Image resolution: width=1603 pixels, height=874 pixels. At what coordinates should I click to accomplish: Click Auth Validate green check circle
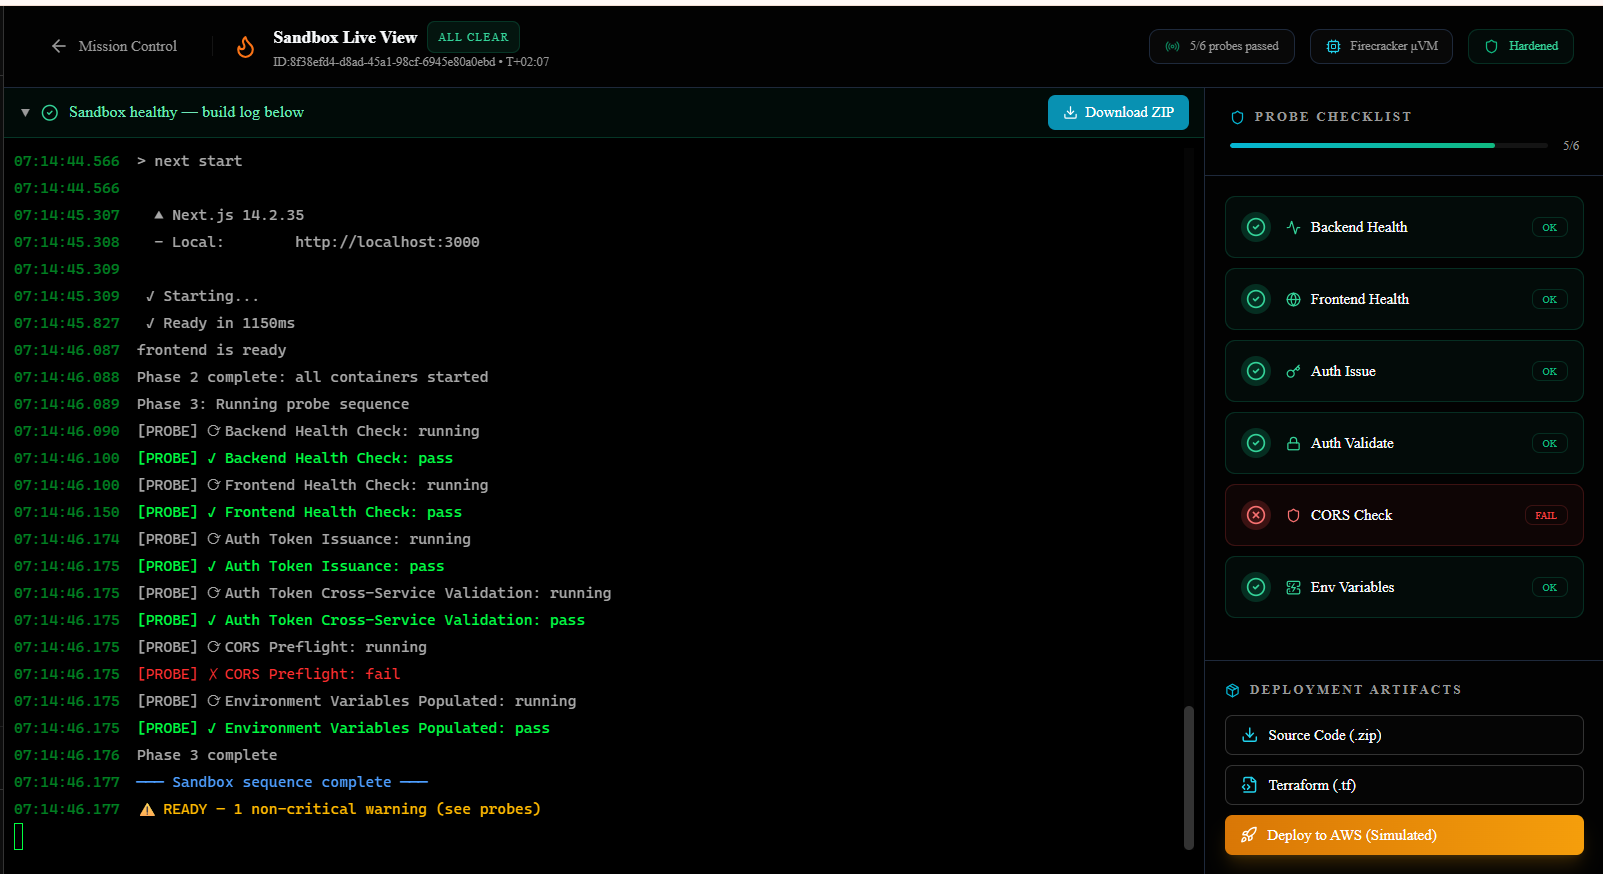[1256, 443]
